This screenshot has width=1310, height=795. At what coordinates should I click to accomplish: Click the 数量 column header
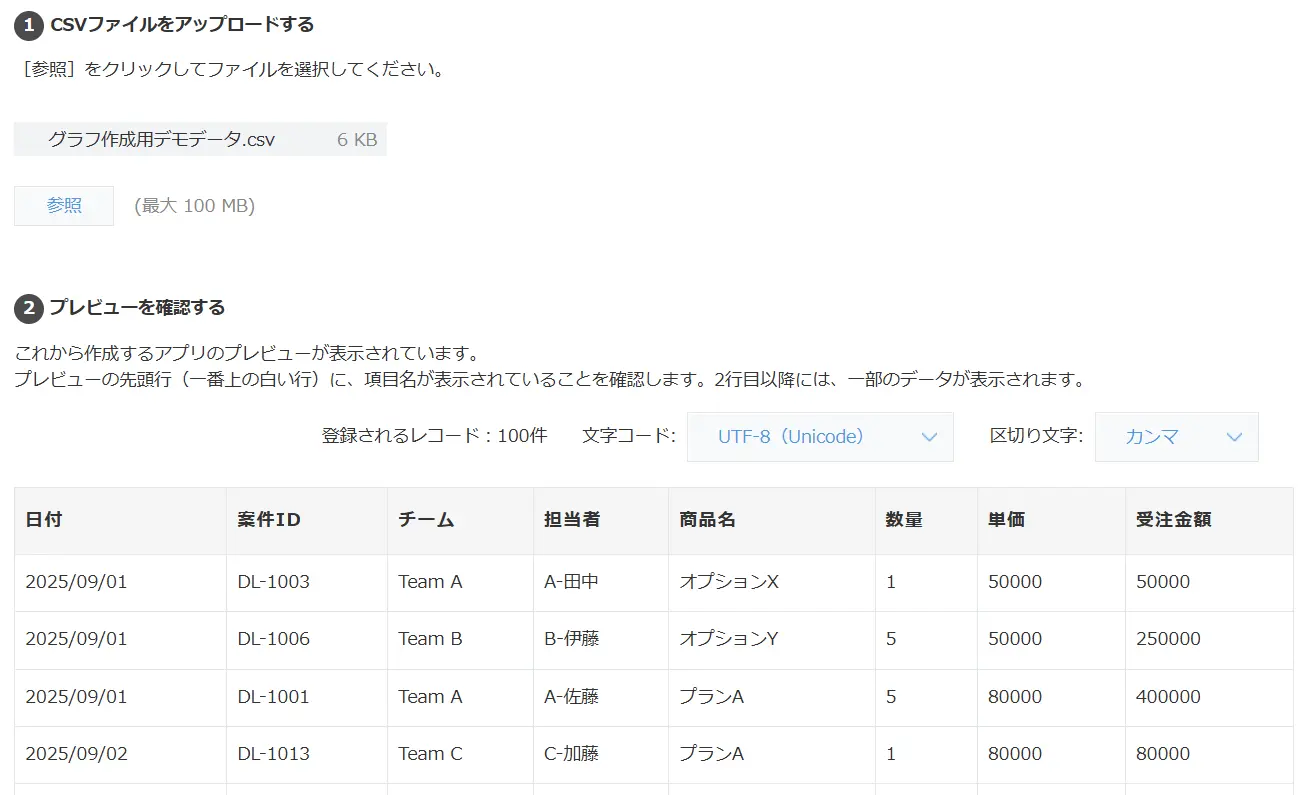[x=904, y=520]
